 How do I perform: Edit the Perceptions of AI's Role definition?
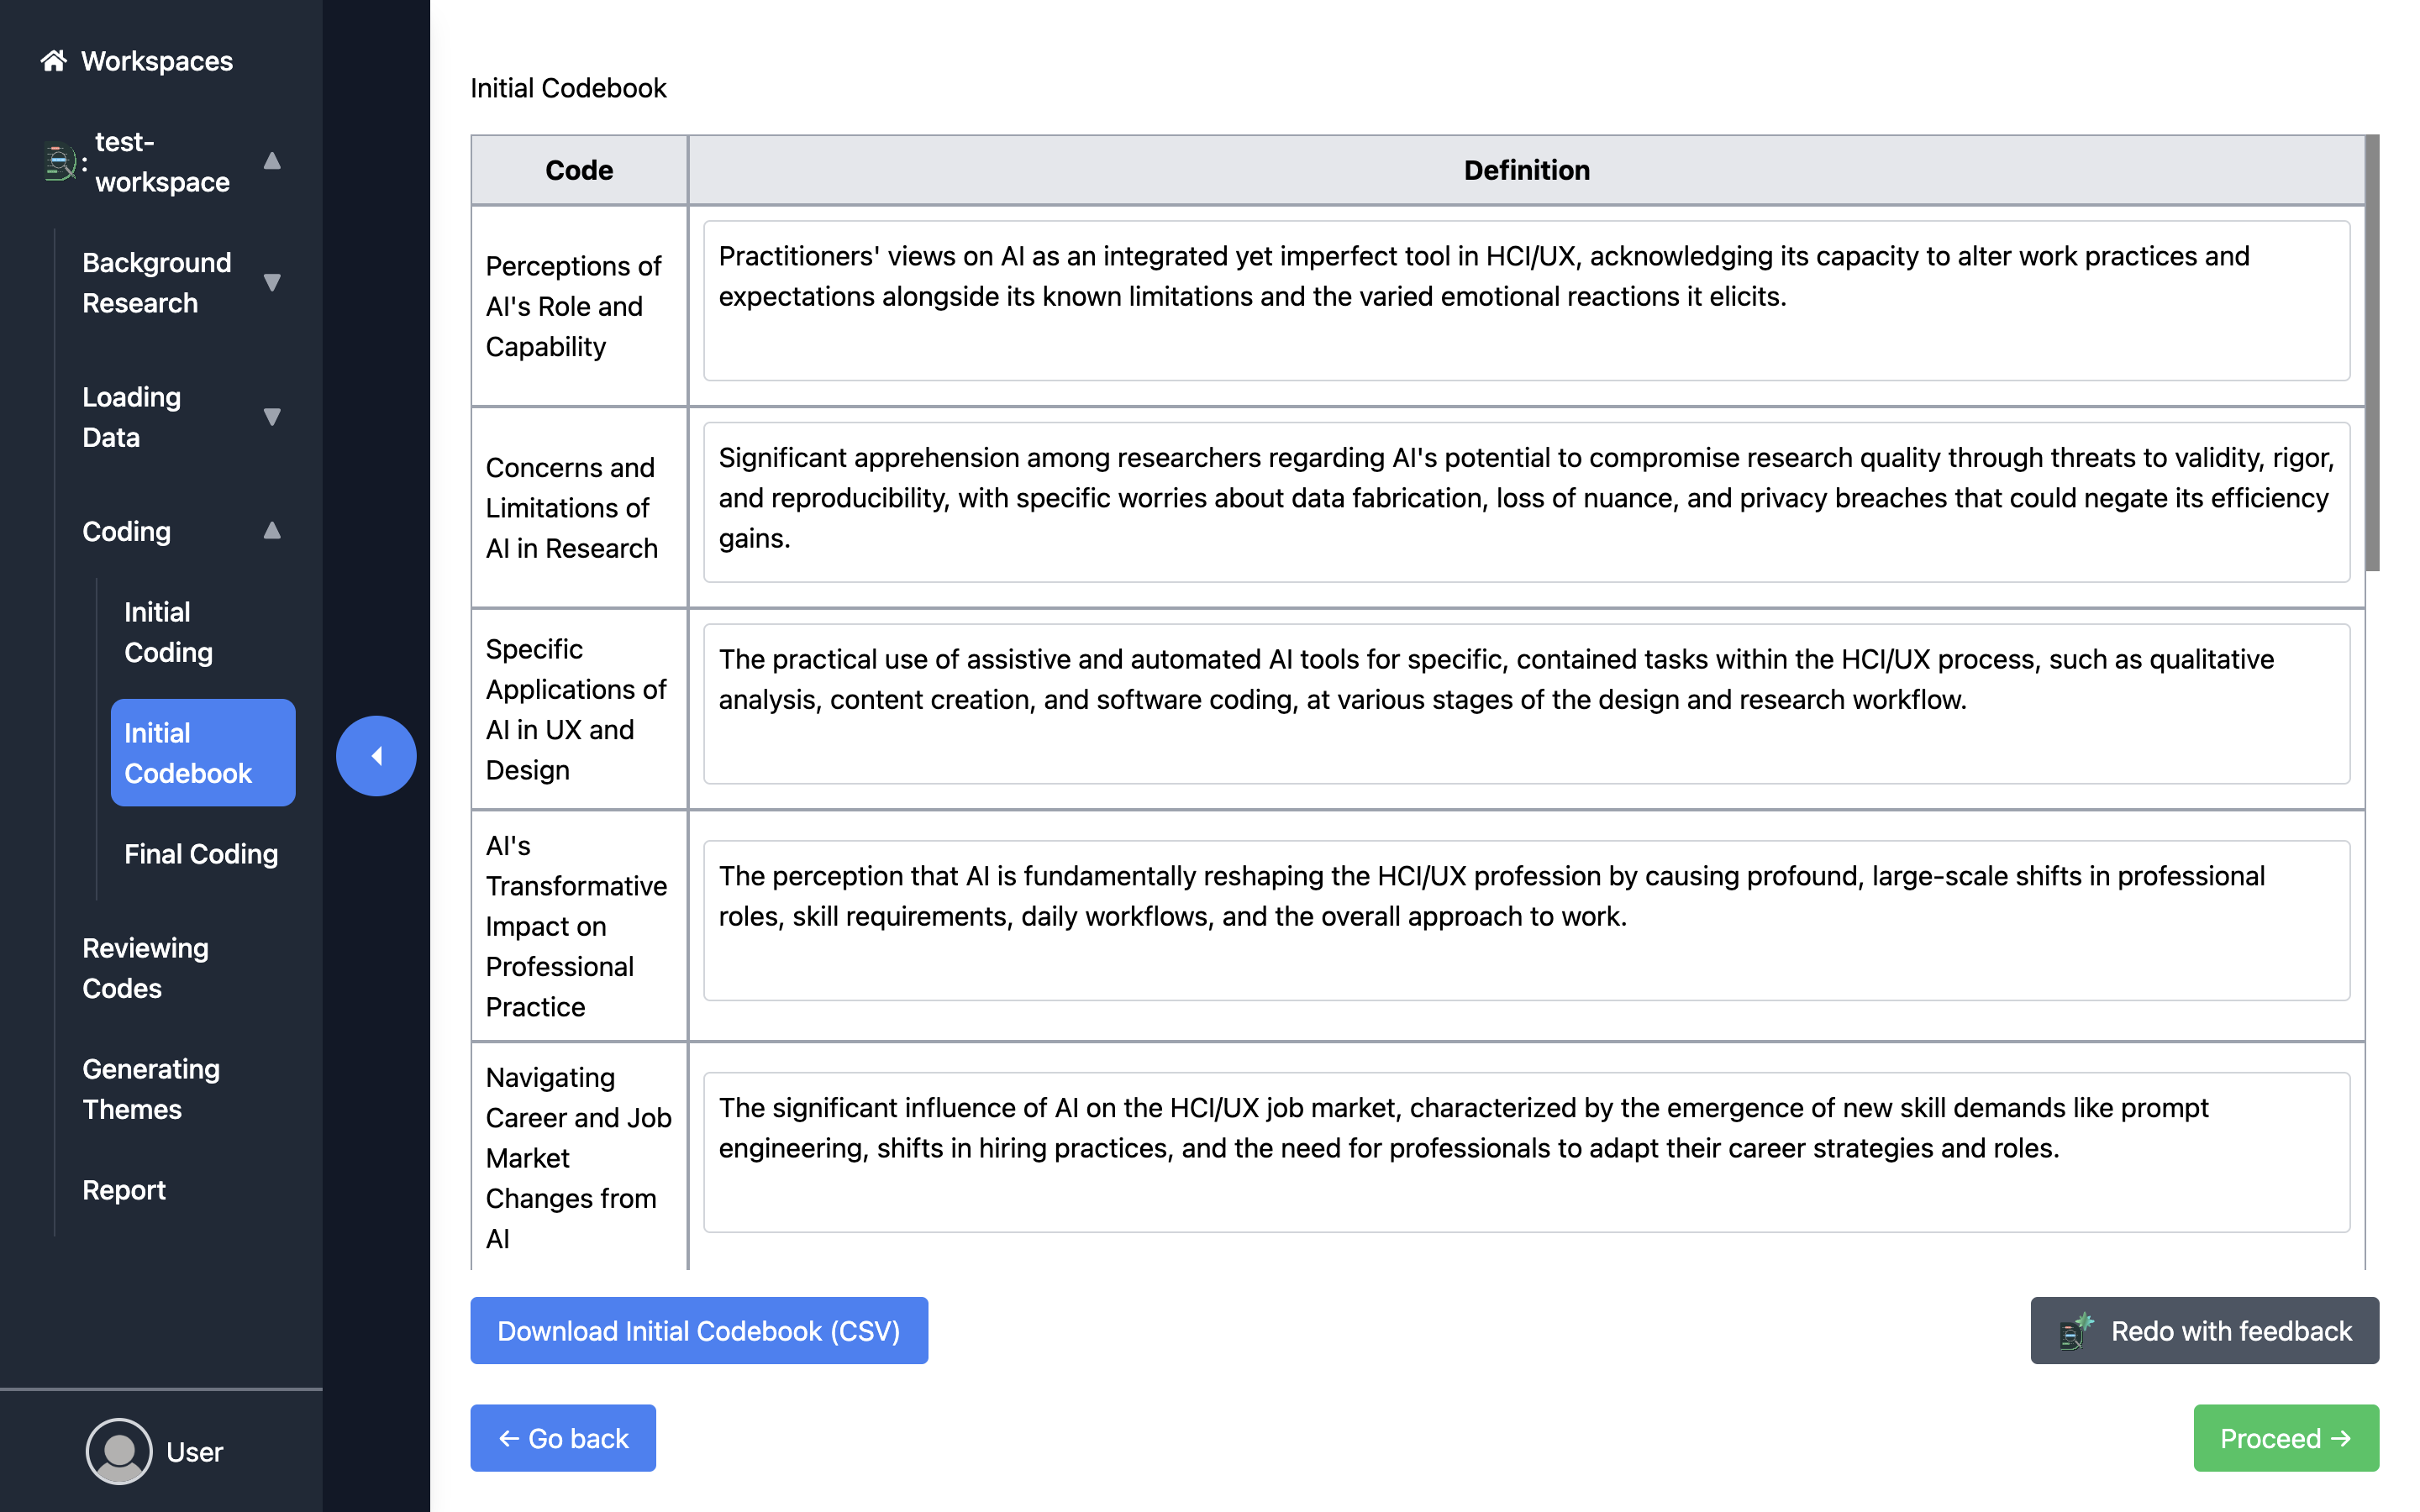[1525, 300]
